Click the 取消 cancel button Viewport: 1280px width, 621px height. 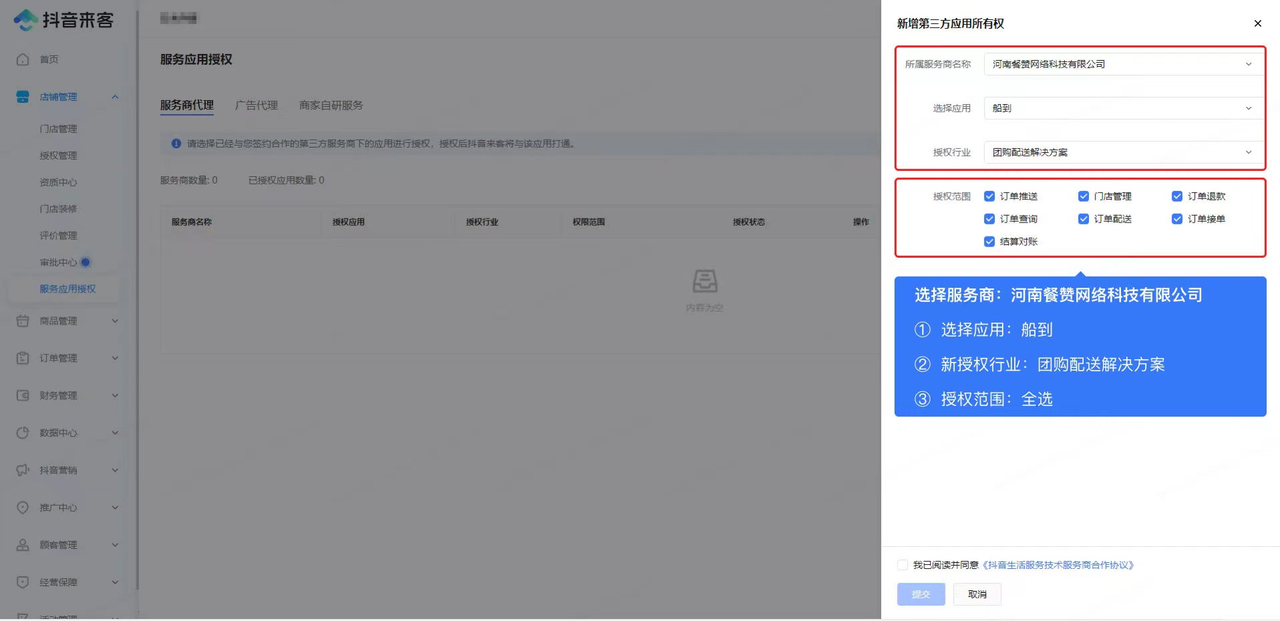(976, 593)
